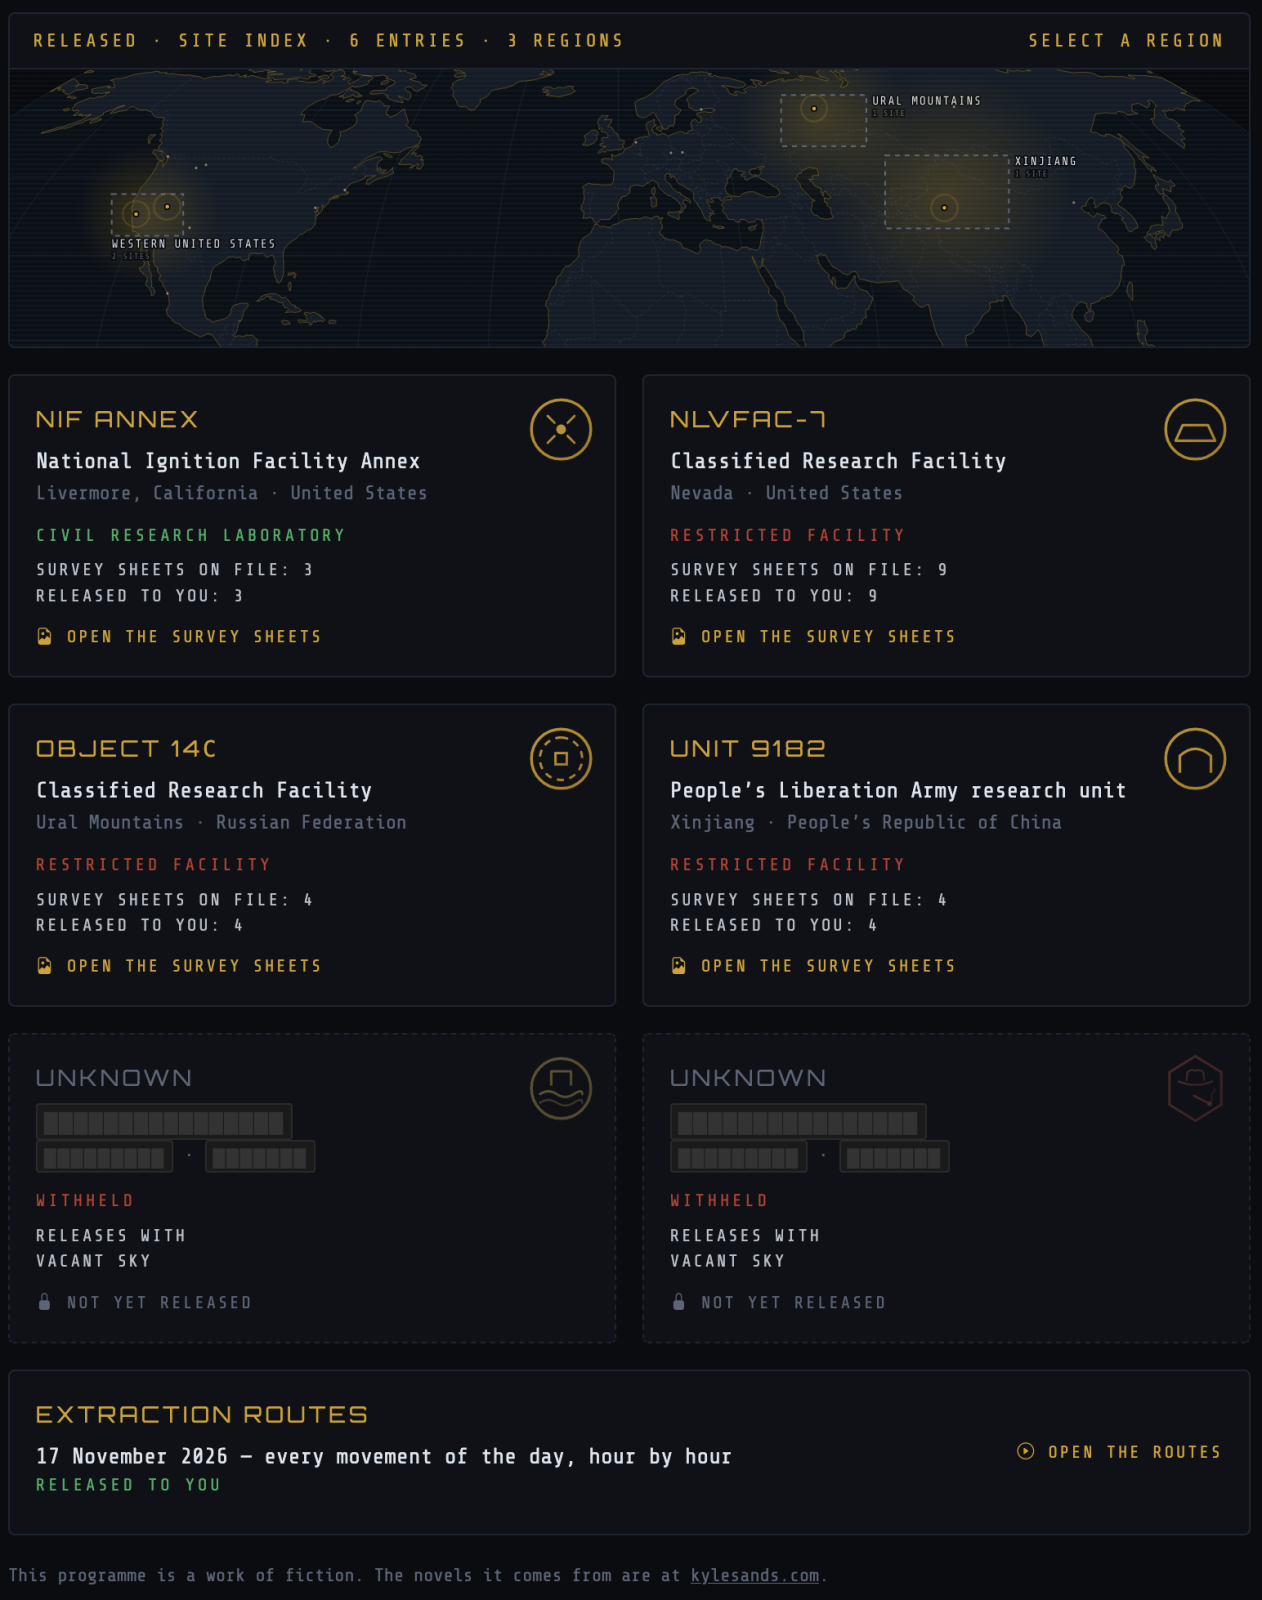The height and width of the screenshot is (1600, 1262).
Task: Click the ship-on-waves emblem on first Unknown card
Action: 561,1088
